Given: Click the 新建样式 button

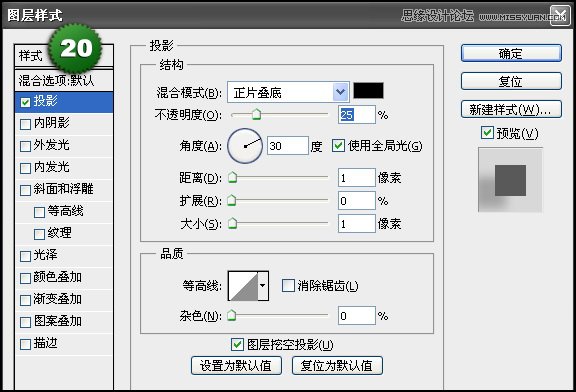Looking at the screenshot, I should [511, 109].
